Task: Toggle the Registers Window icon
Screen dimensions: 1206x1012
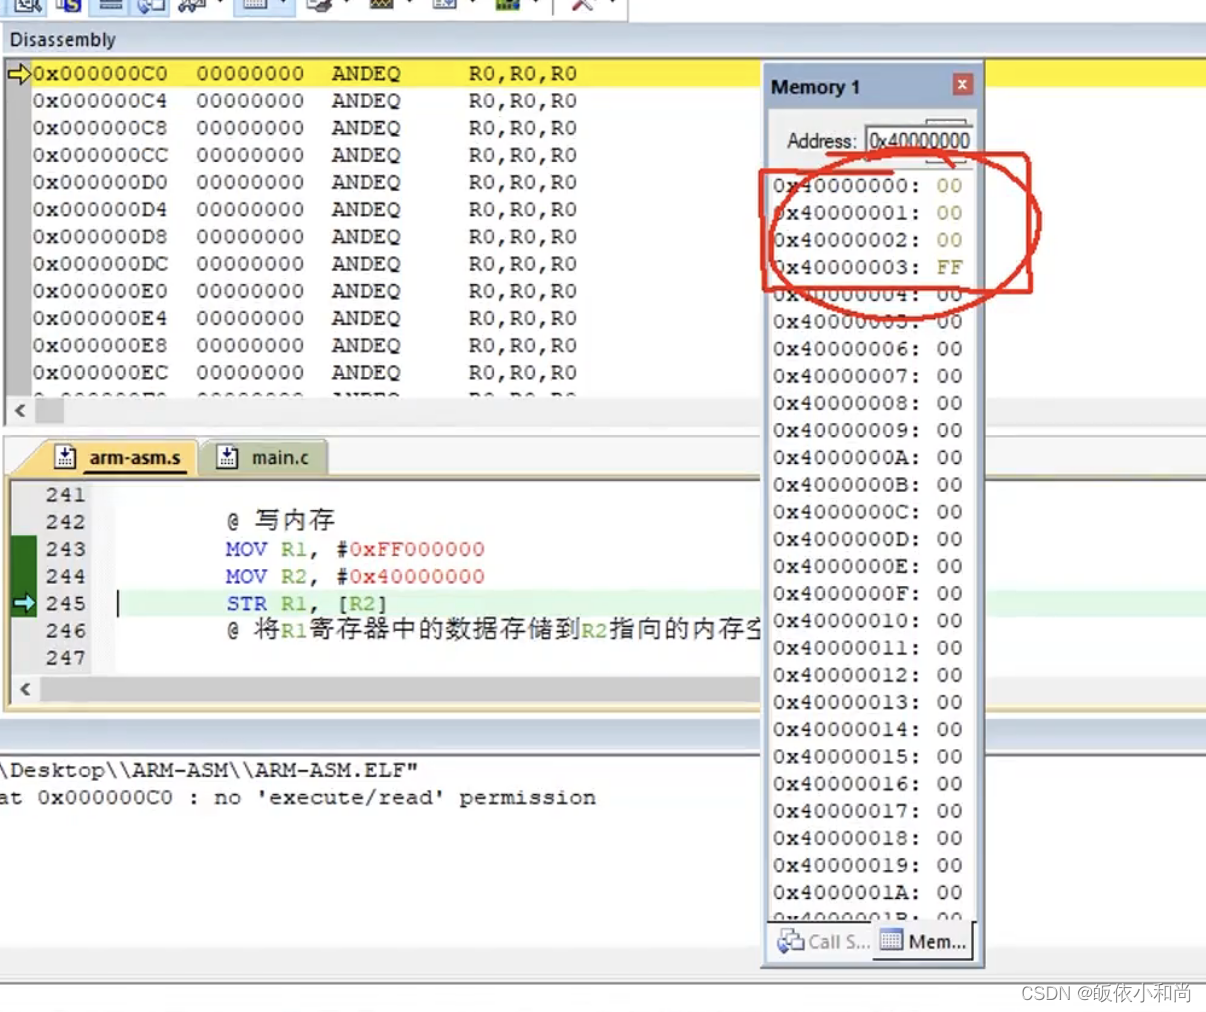Action: tap(110, 7)
